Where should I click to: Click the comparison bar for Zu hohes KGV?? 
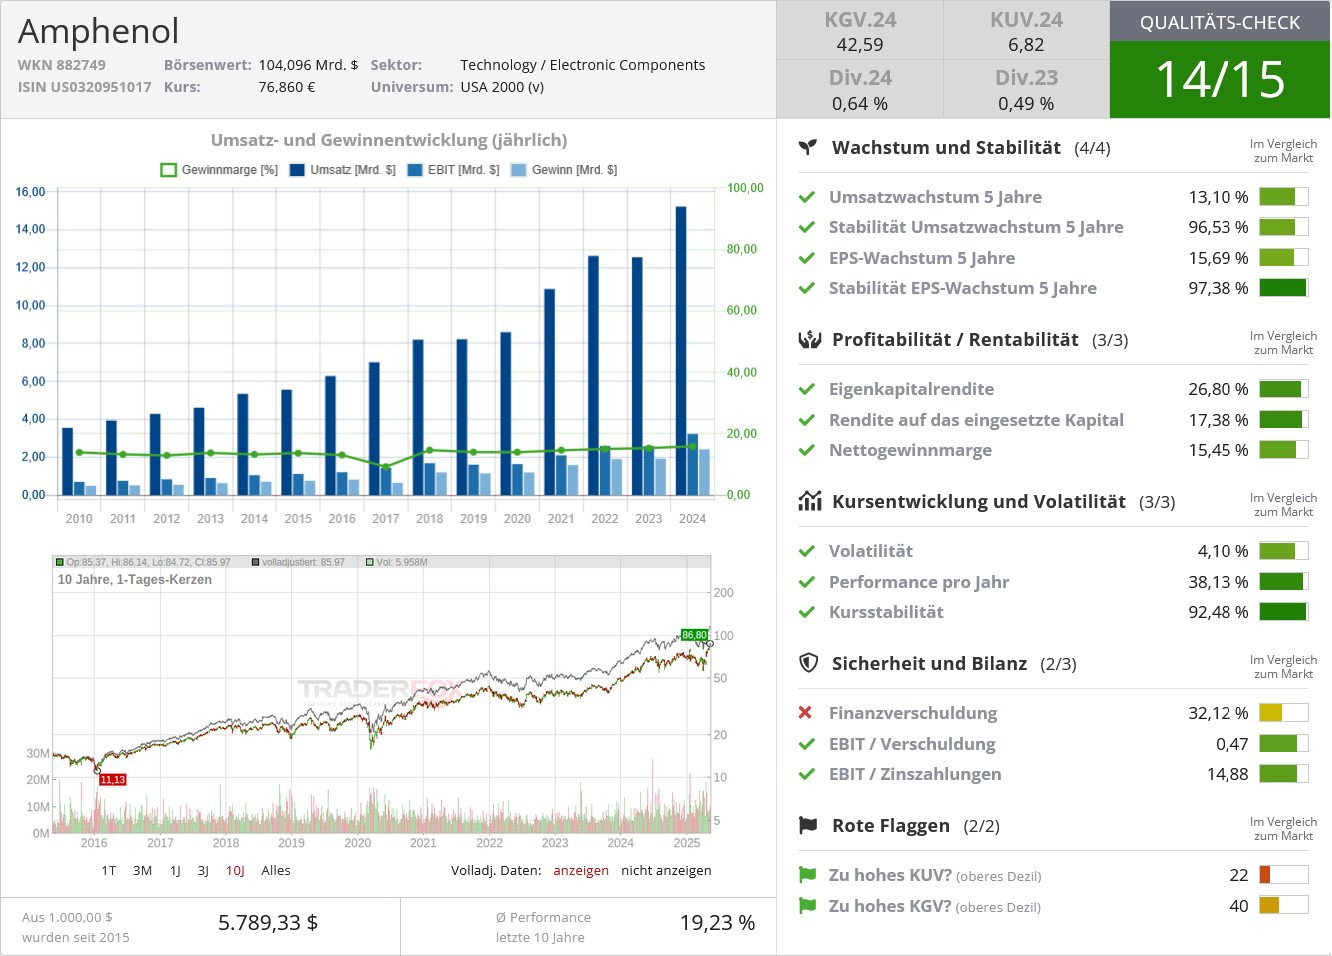coord(1284,906)
